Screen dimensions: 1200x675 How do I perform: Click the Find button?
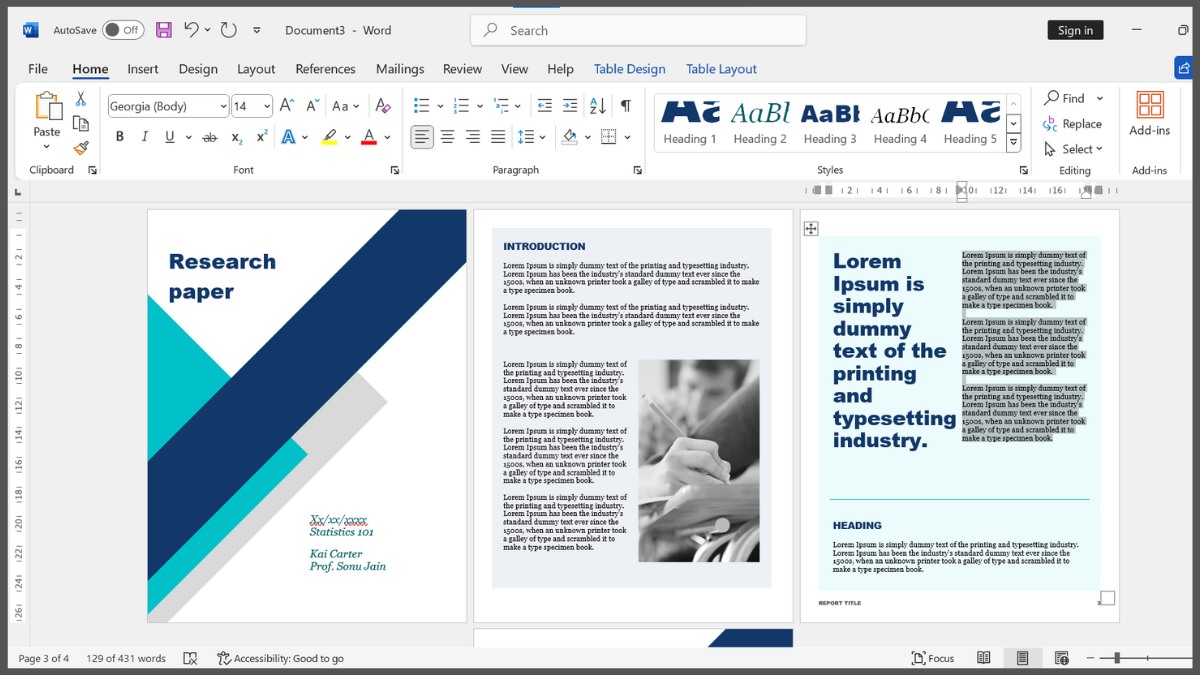(x=1065, y=98)
